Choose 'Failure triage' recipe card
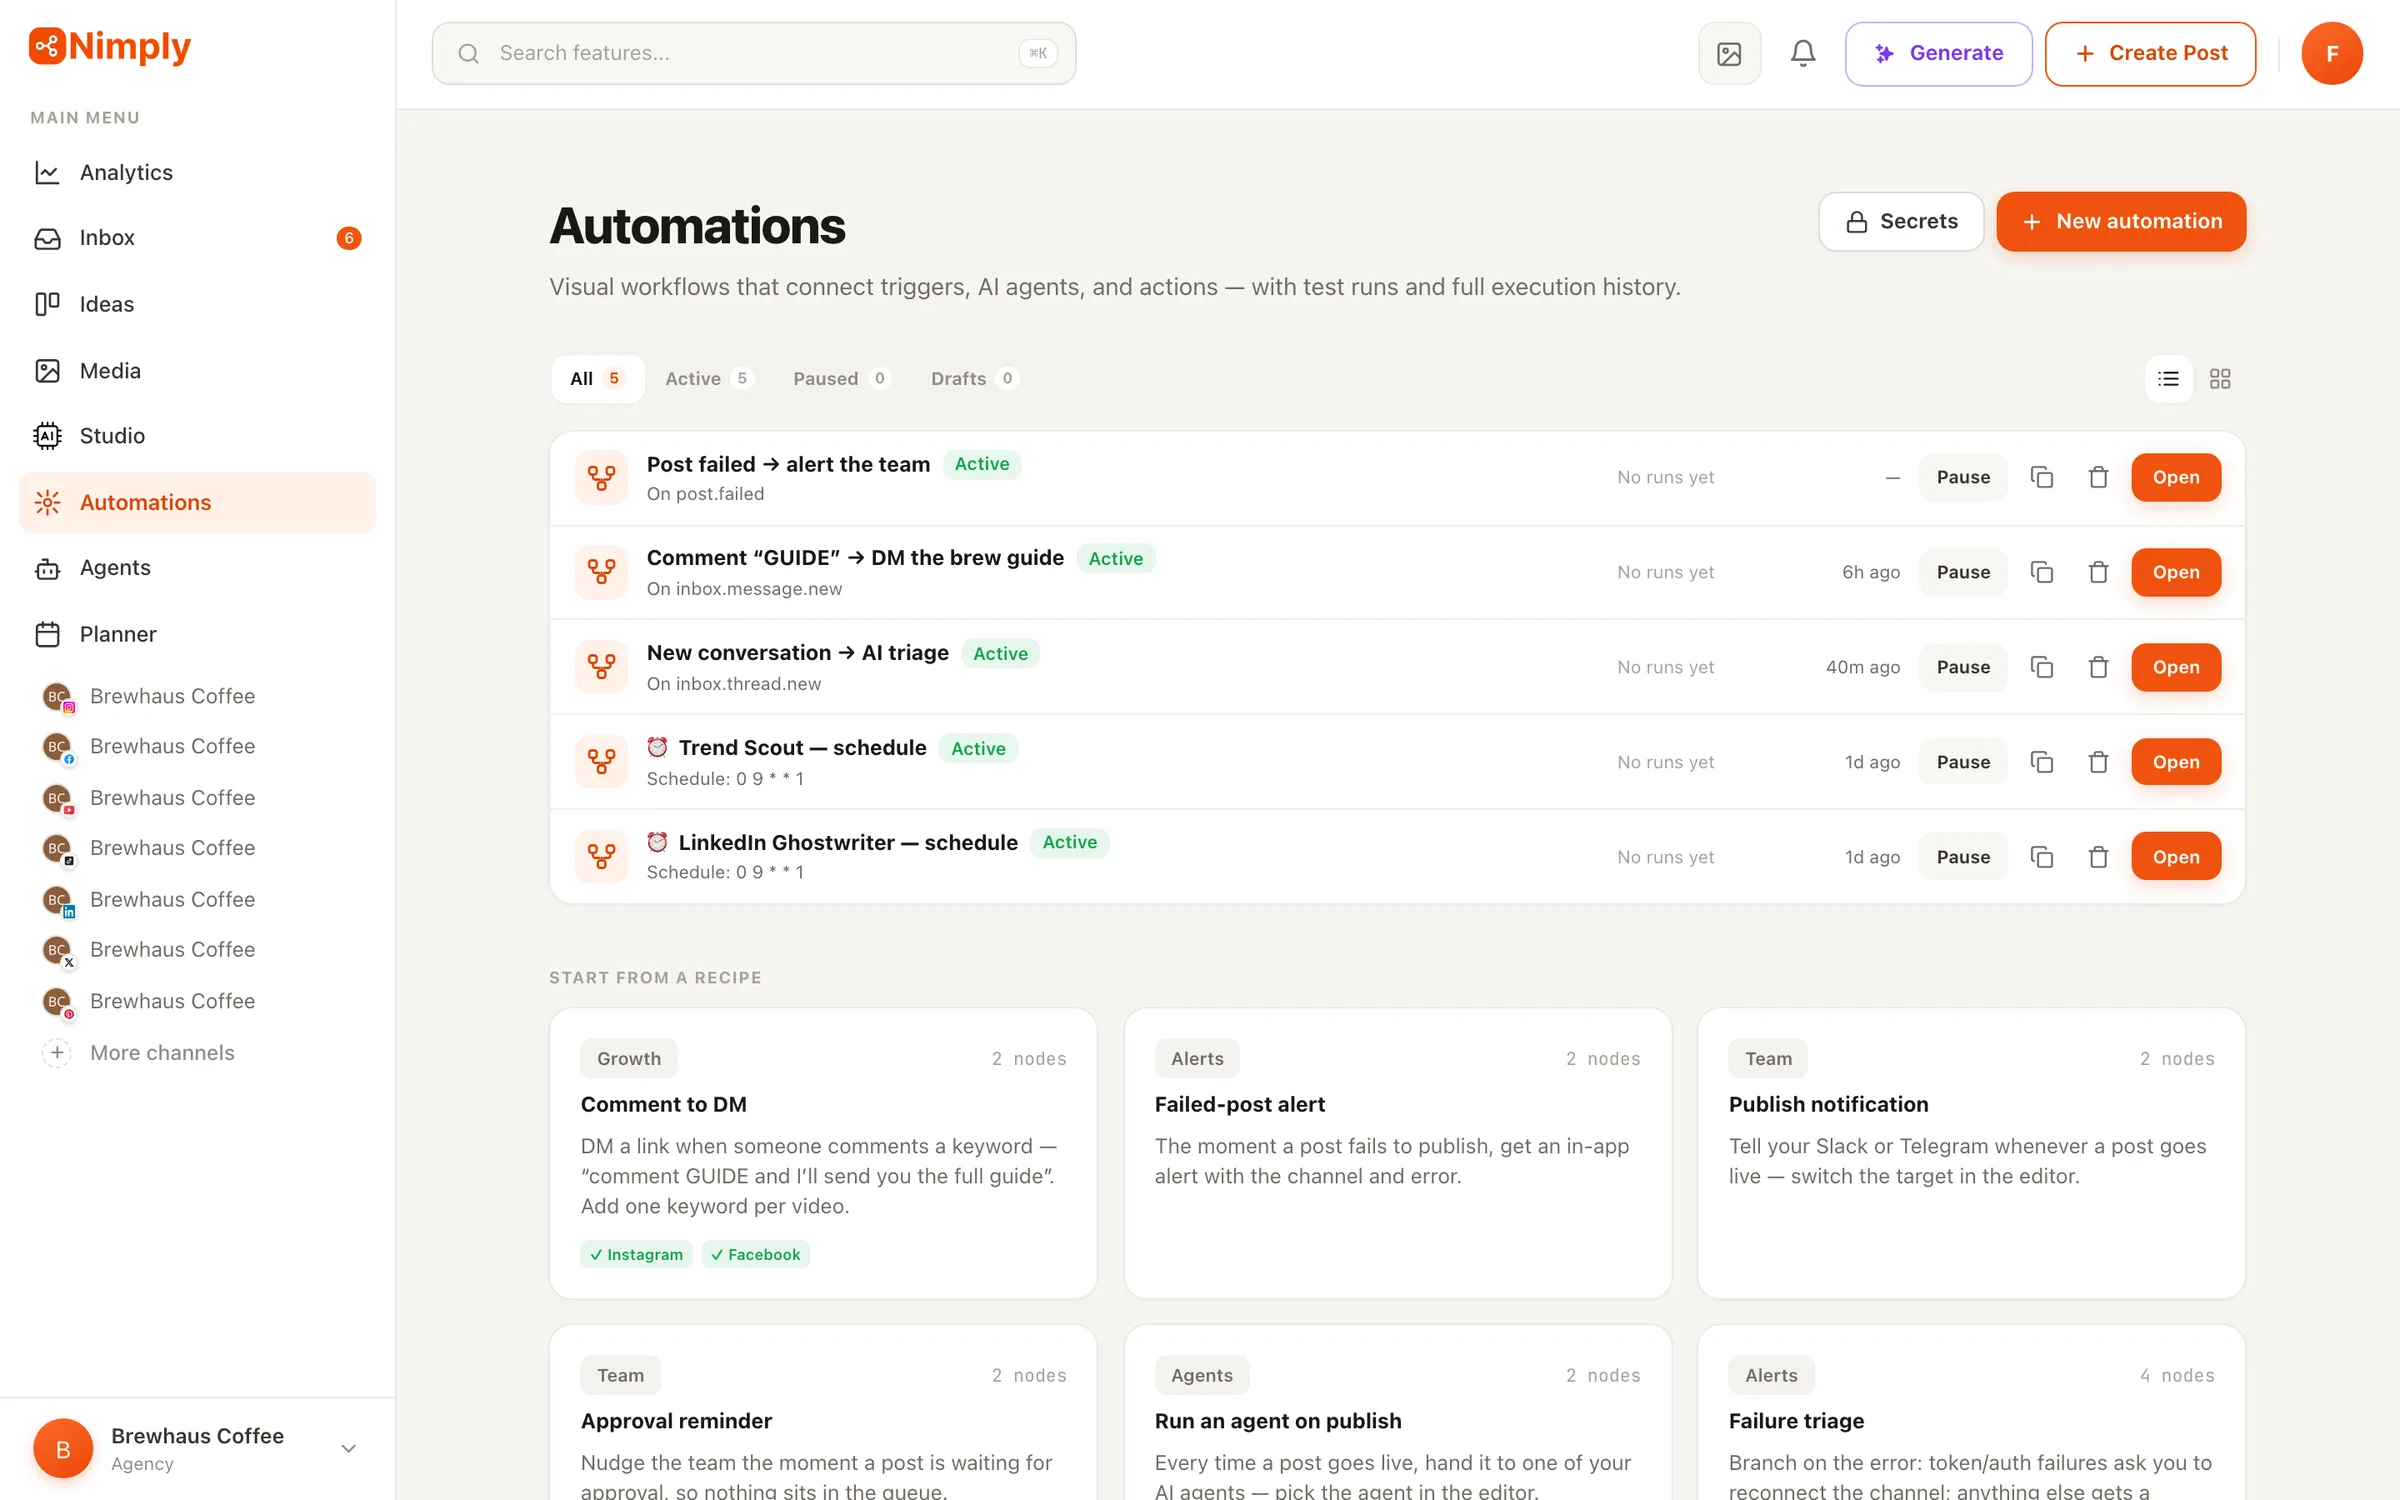This screenshot has width=2400, height=1500. click(1971, 1412)
